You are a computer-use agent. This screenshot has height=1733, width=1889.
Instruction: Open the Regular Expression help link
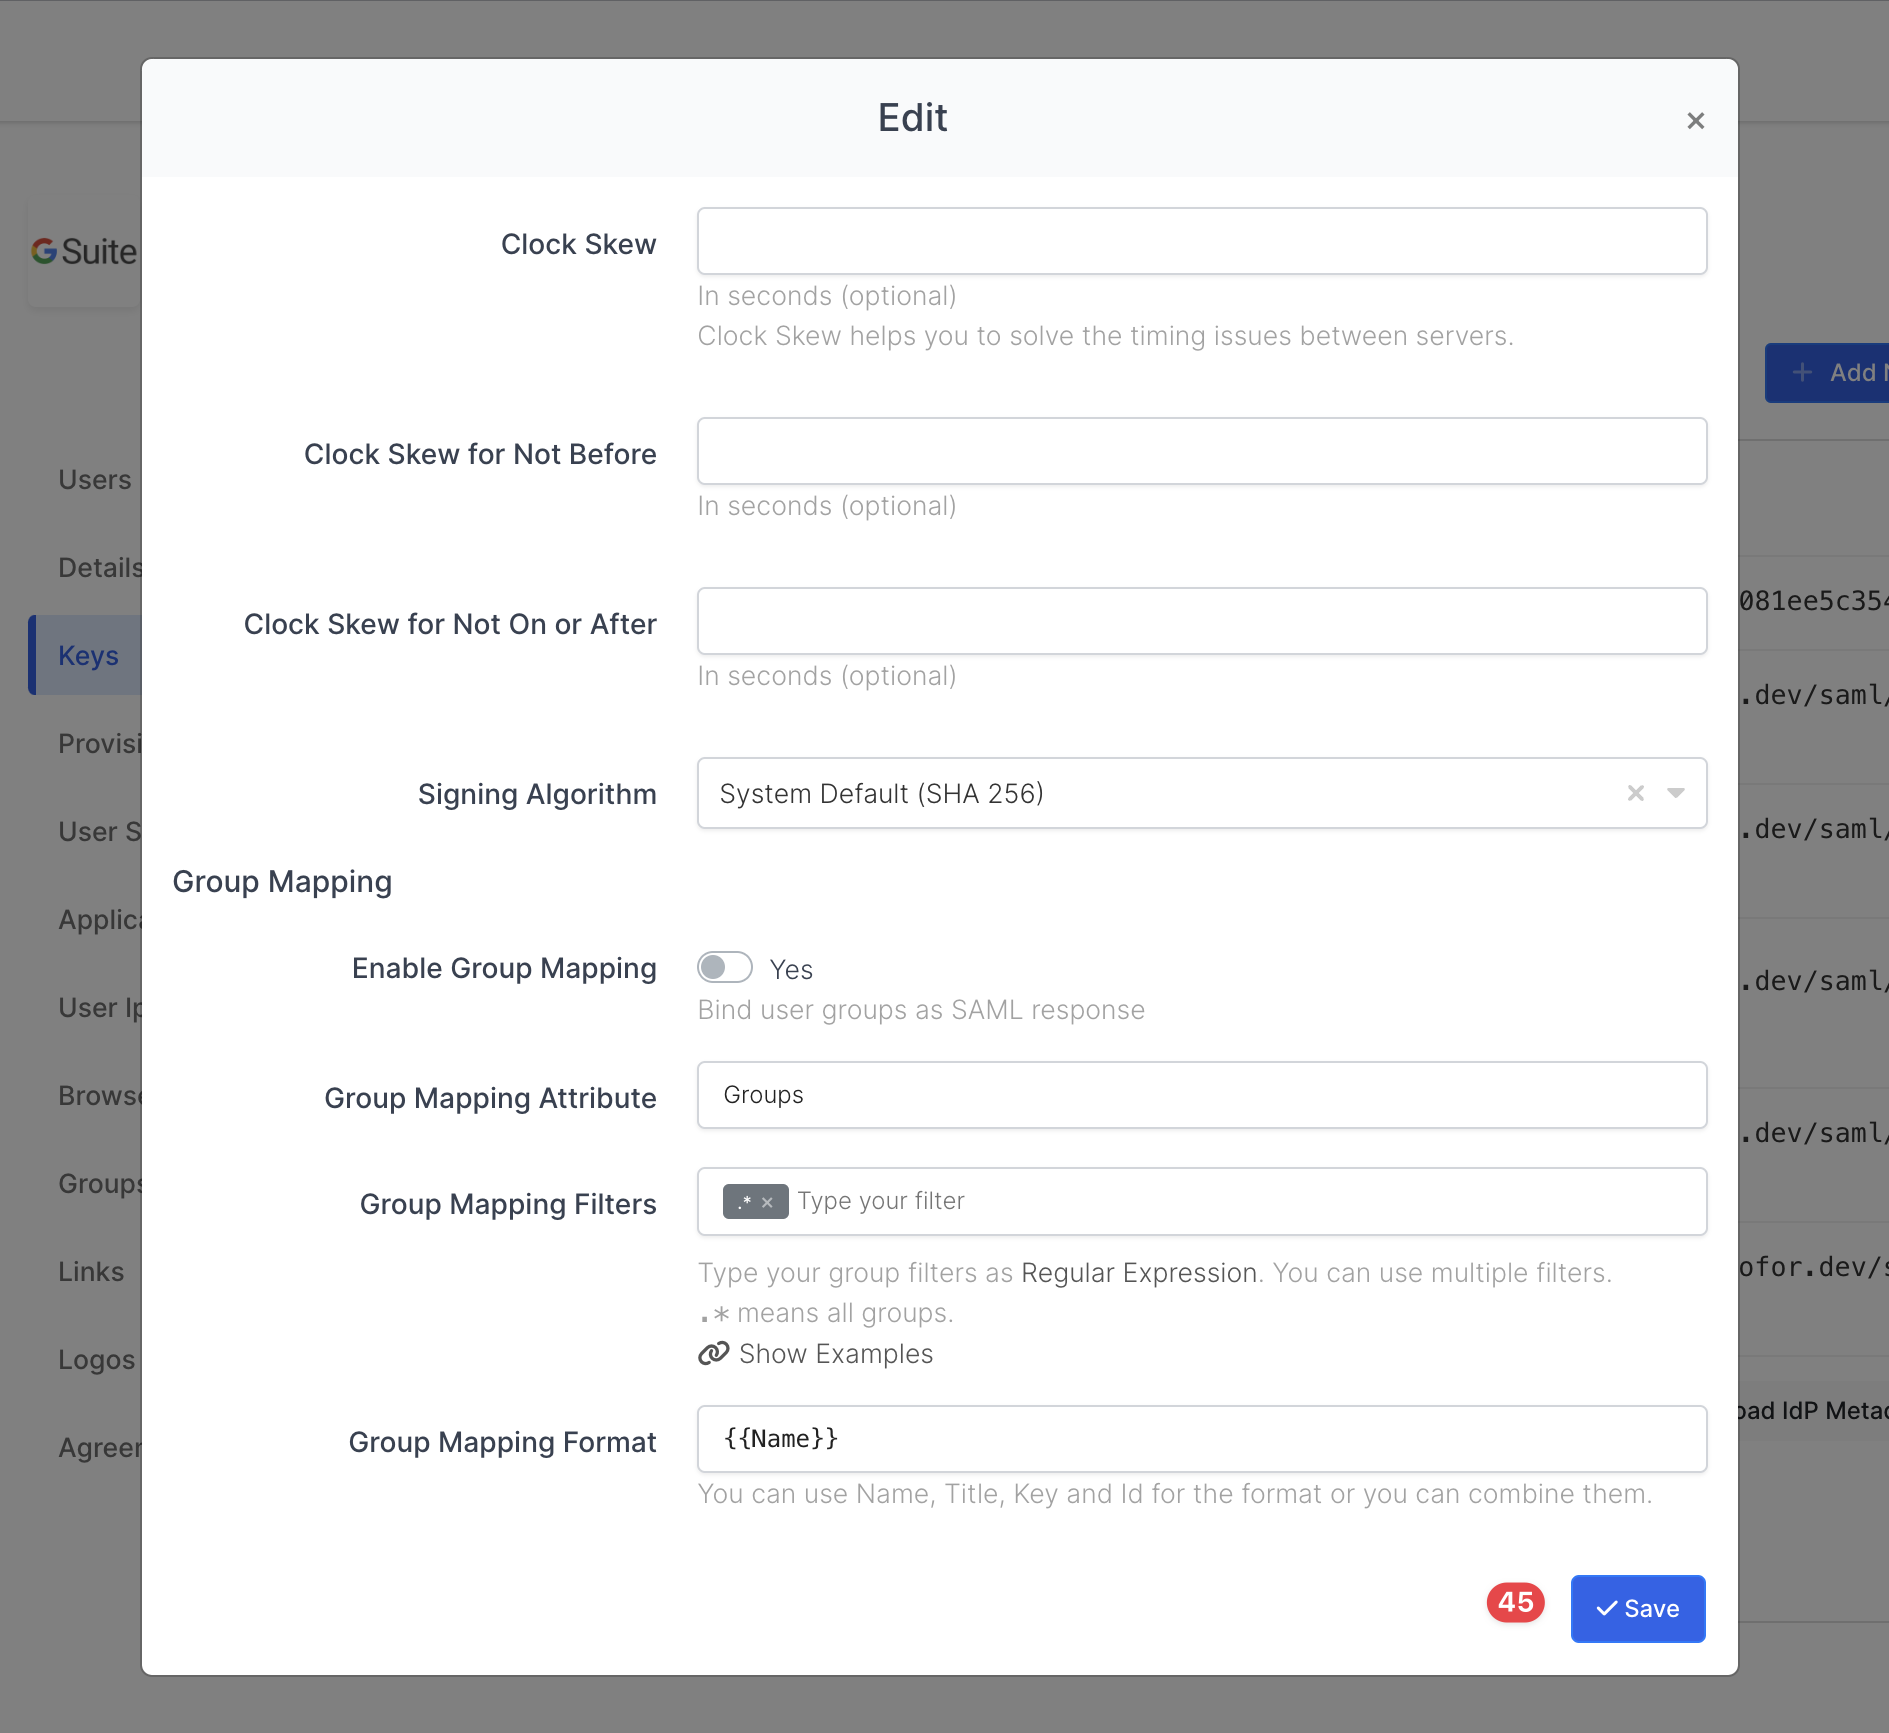[x=1139, y=1273]
